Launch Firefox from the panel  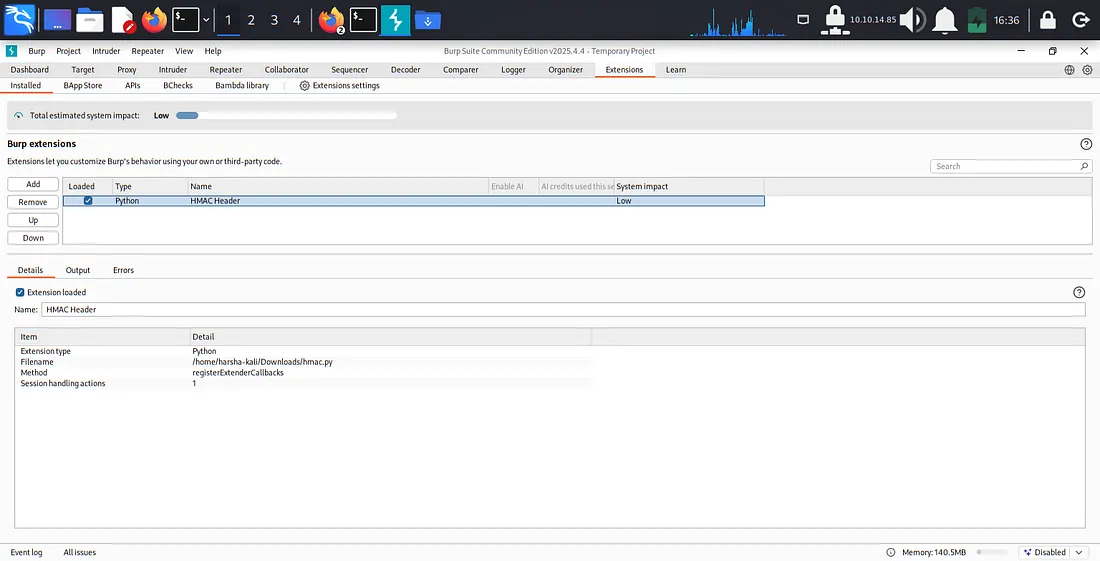pos(154,20)
